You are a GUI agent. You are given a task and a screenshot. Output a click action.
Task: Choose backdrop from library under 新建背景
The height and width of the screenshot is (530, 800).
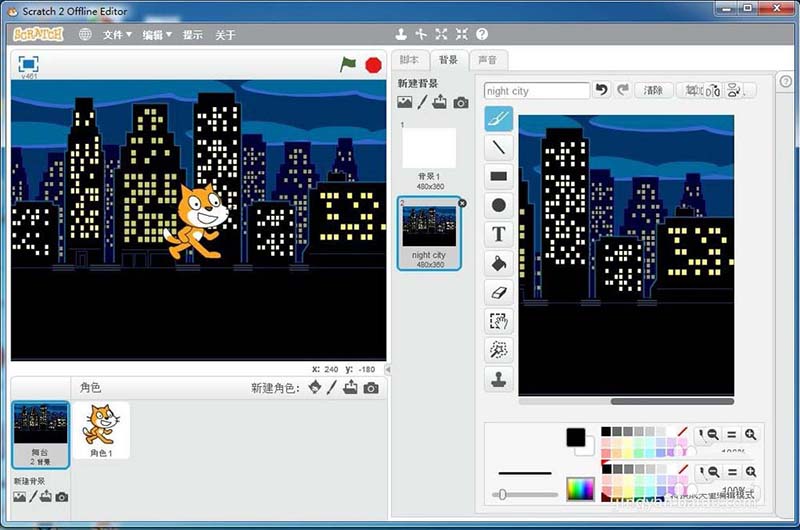405,102
